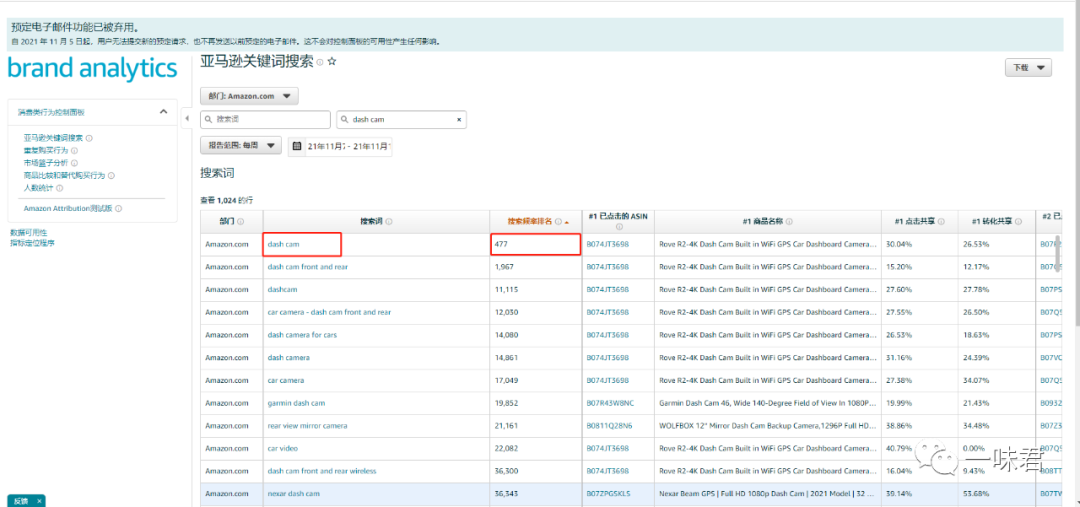The image size is (1080, 507).
Task: Click info icon in 部门 column header
Action: coord(240,221)
